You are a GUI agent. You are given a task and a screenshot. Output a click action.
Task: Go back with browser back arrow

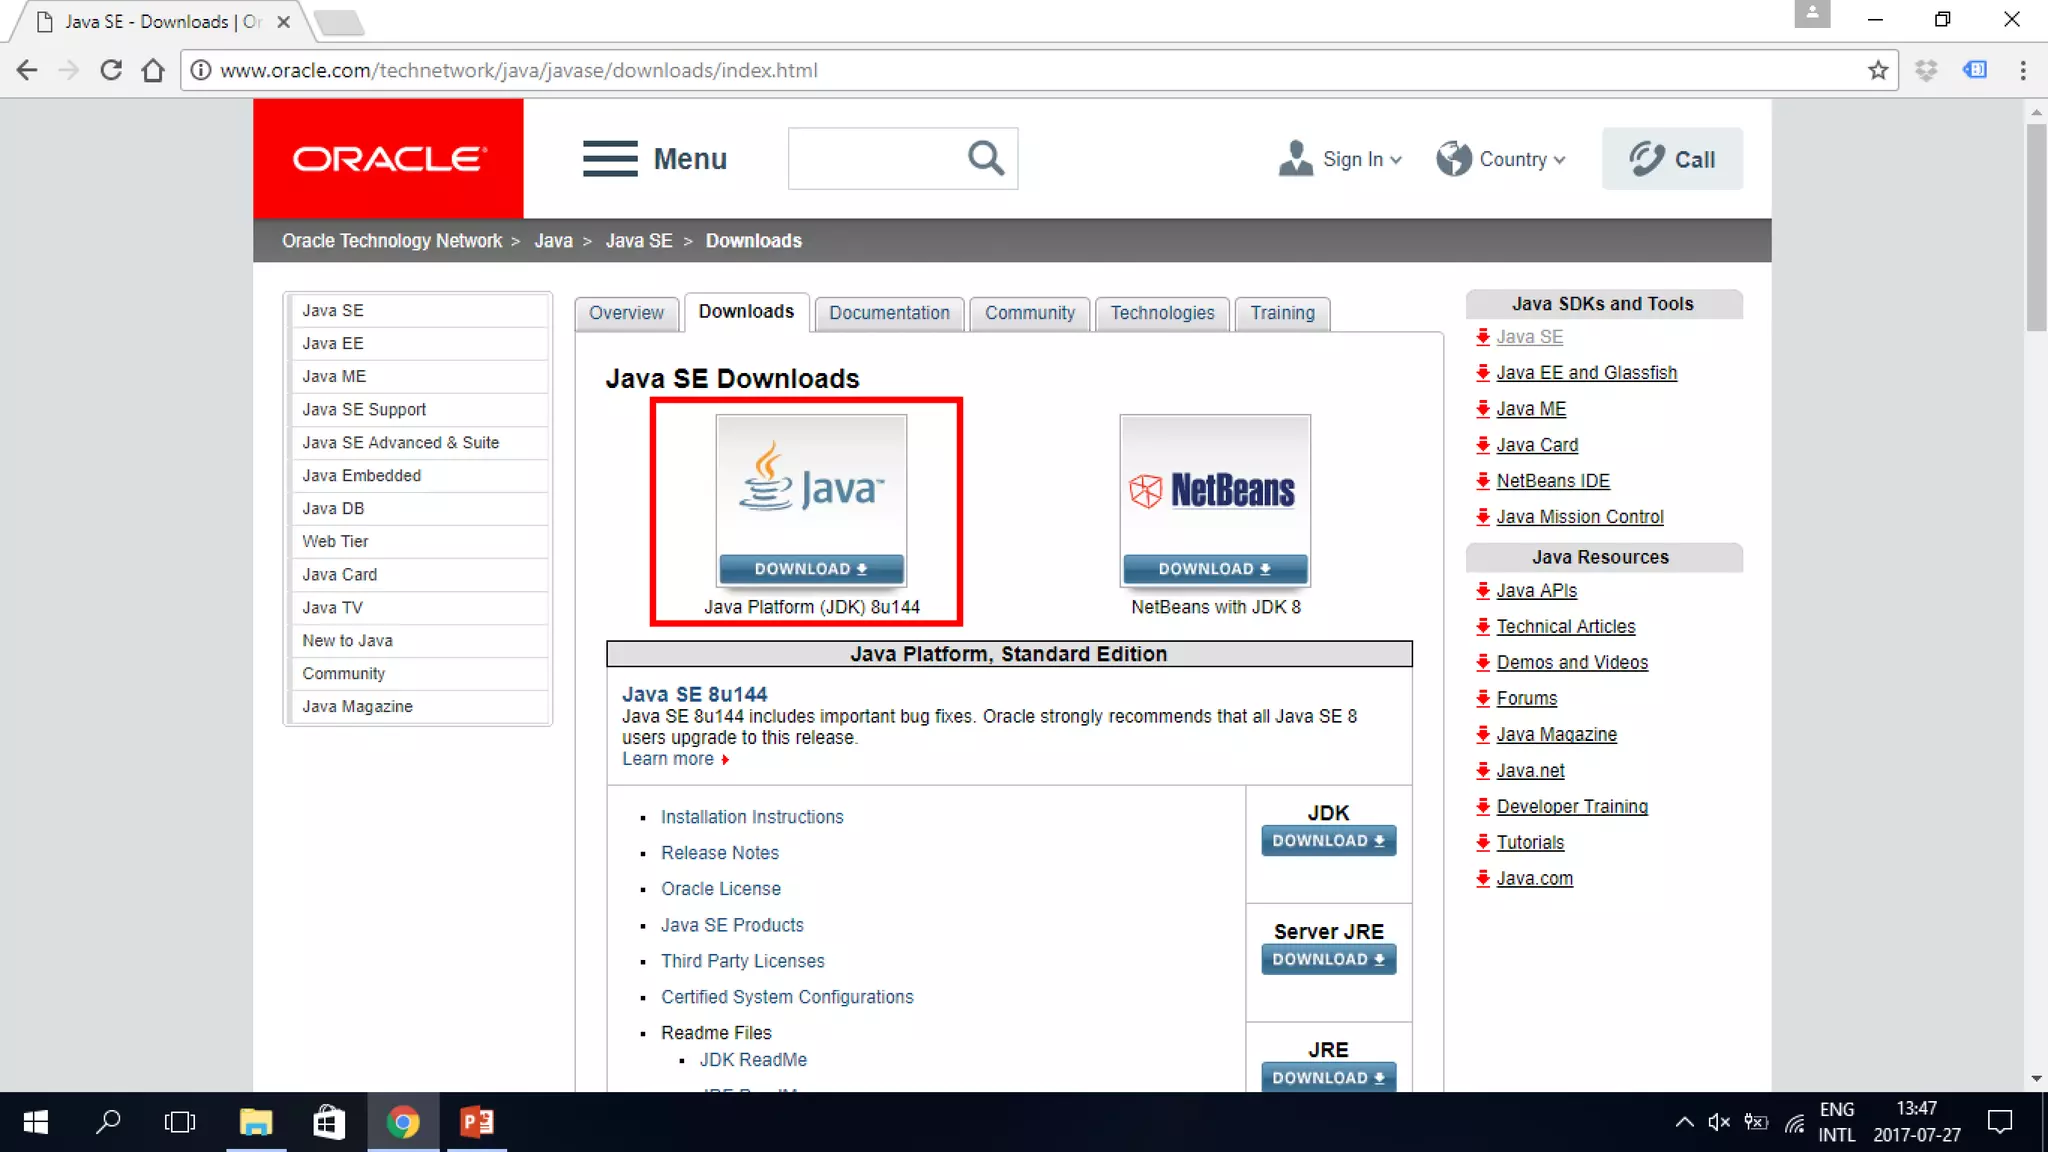[x=27, y=70]
